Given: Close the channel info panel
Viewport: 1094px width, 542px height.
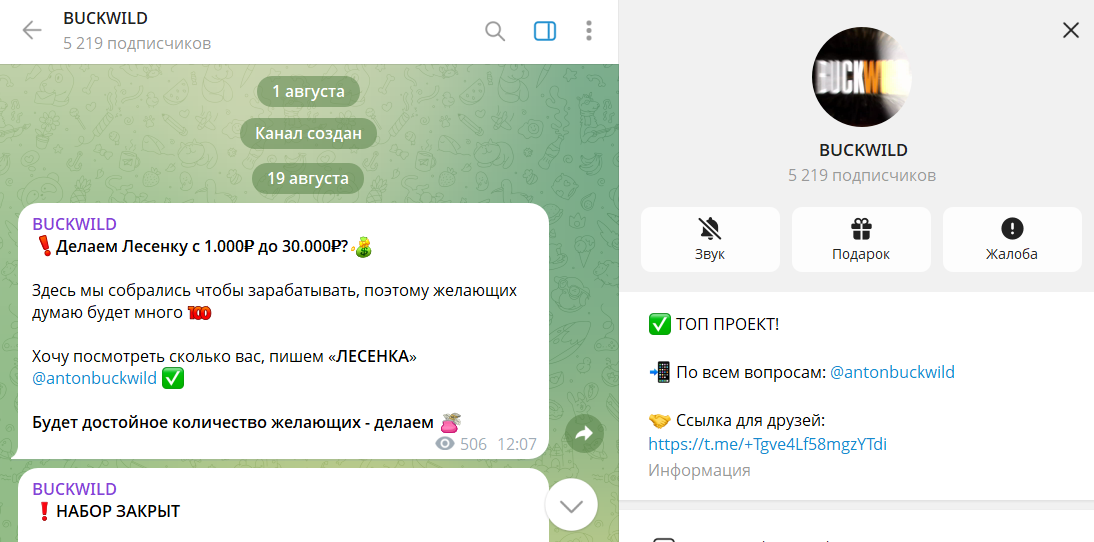Looking at the screenshot, I should pyautogui.click(x=1070, y=30).
